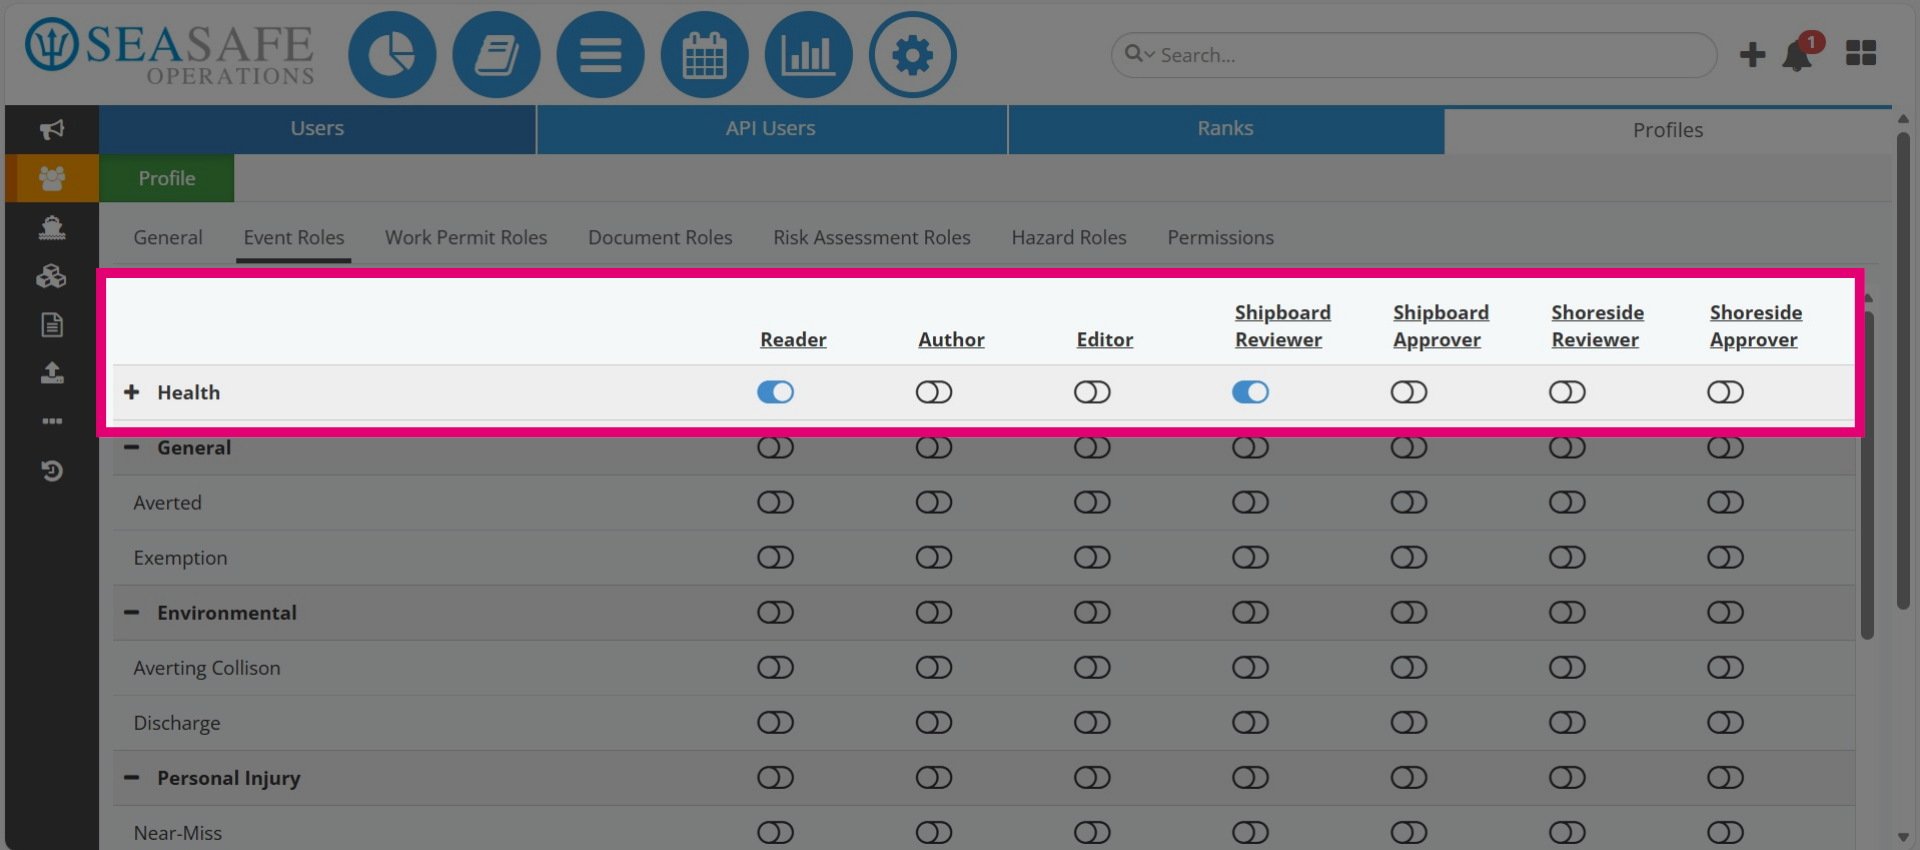Click the page vertical scrollbar thumb
Image resolution: width=1920 pixels, height=850 pixels.
click(1903, 370)
